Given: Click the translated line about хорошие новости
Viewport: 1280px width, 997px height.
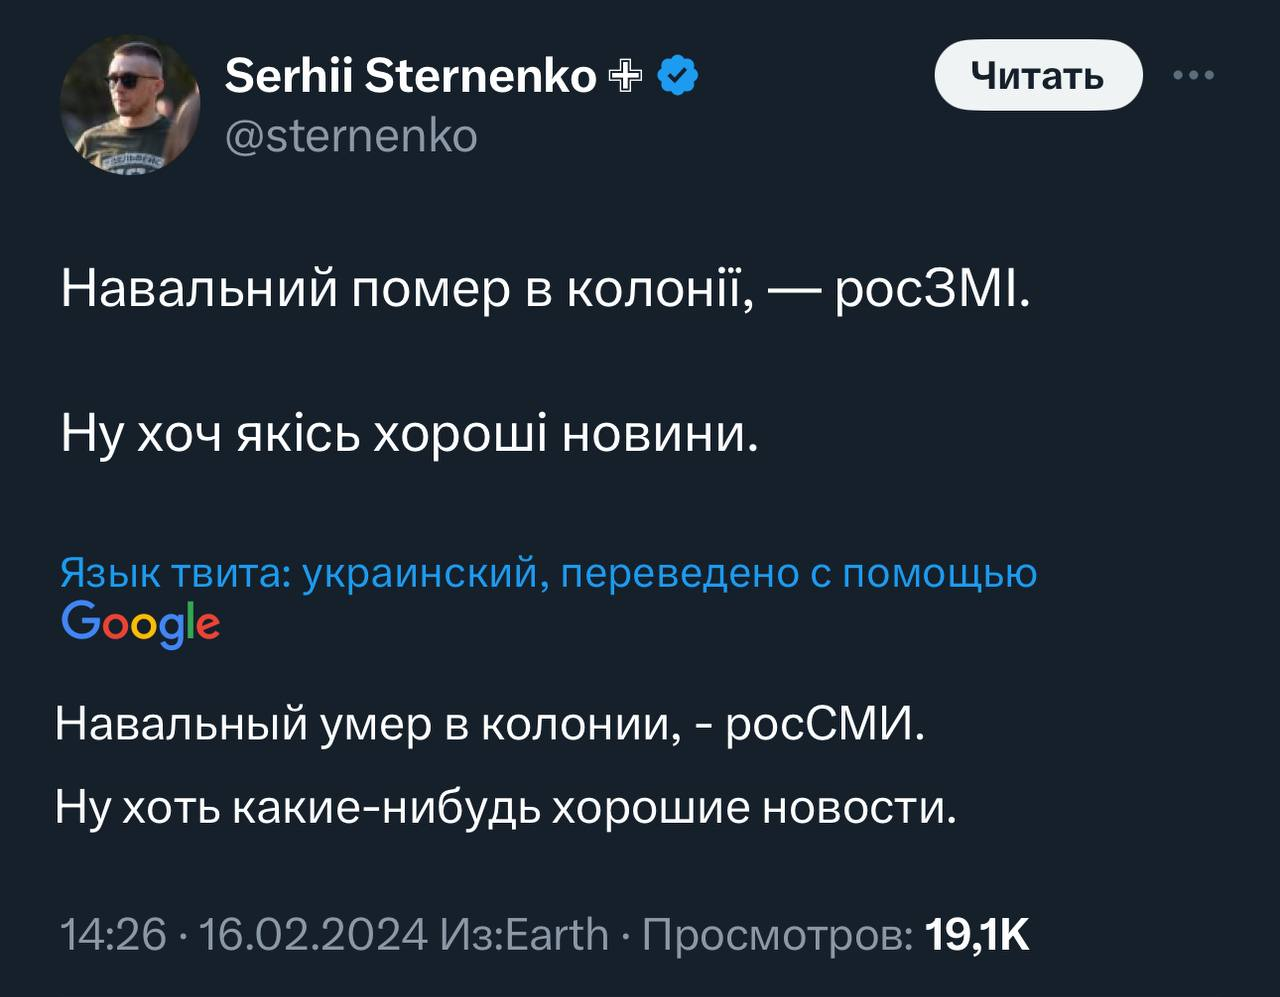Looking at the screenshot, I should pos(506,806).
